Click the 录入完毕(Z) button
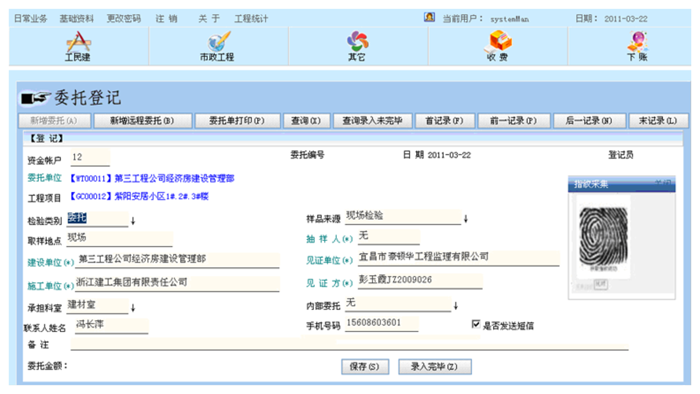The height and width of the screenshot is (394, 700). [x=434, y=367]
